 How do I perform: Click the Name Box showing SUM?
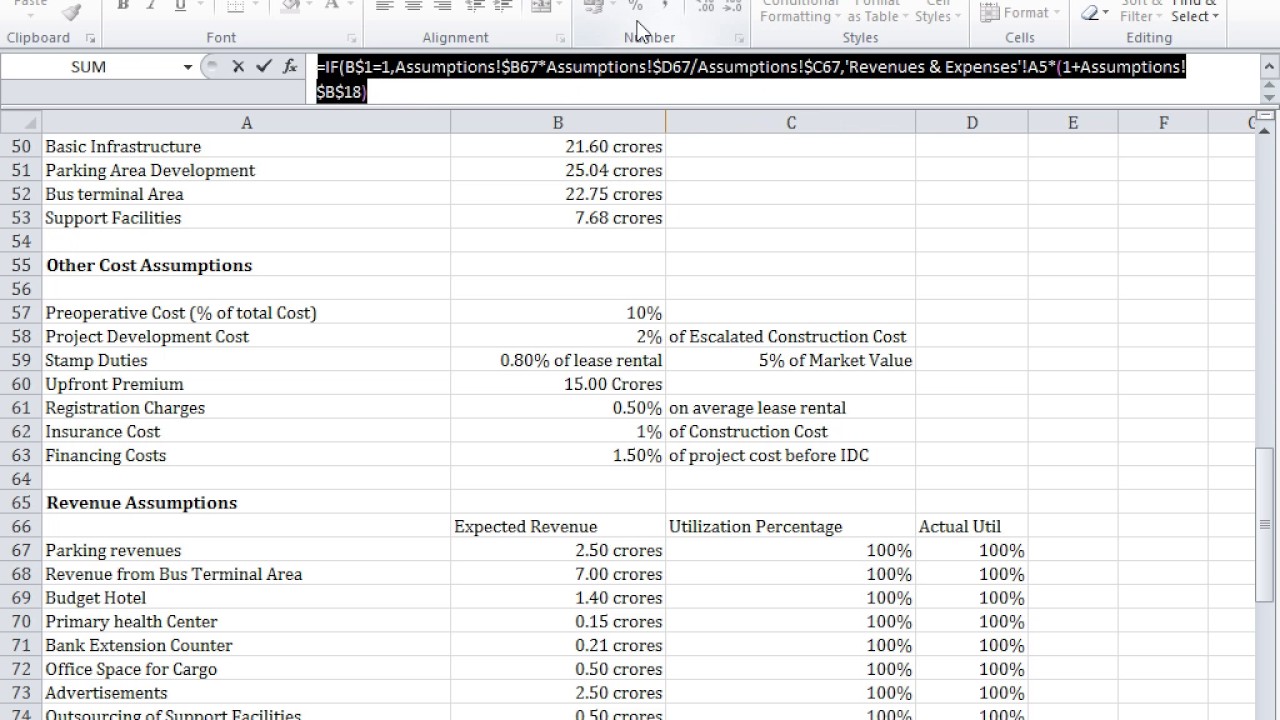tap(89, 67)
